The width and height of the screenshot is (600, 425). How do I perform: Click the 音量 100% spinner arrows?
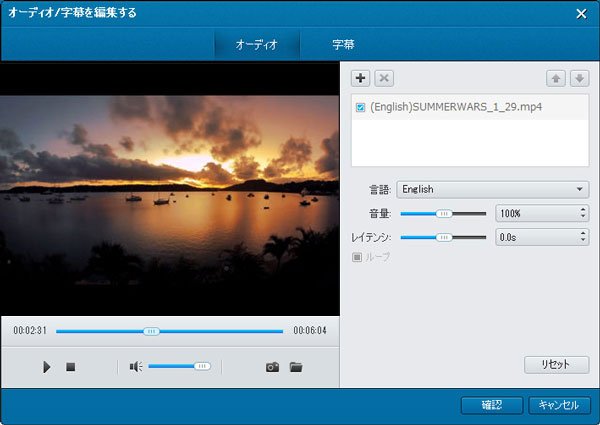point(583,213)
